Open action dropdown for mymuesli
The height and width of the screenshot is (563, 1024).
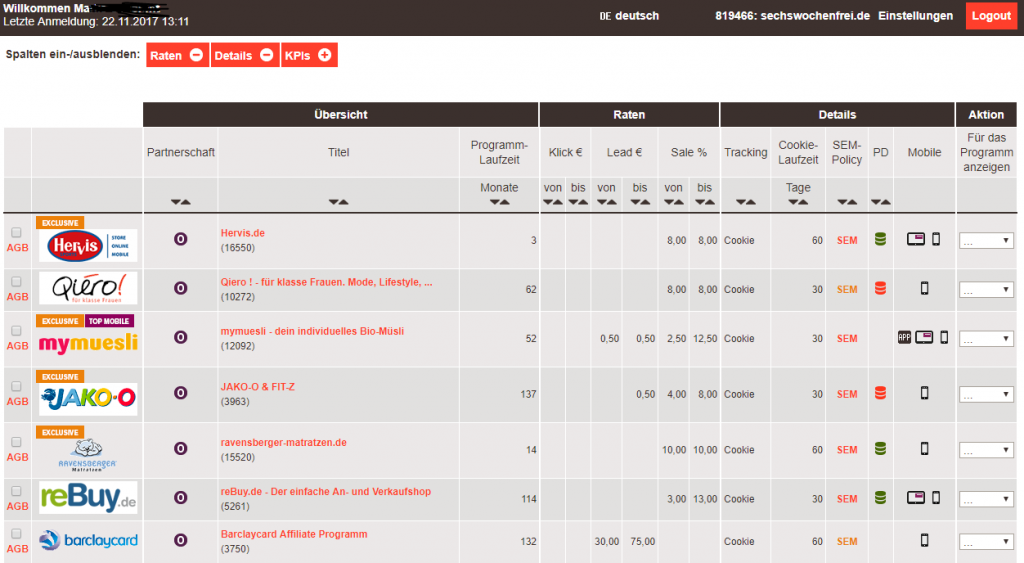pos(986,338)
